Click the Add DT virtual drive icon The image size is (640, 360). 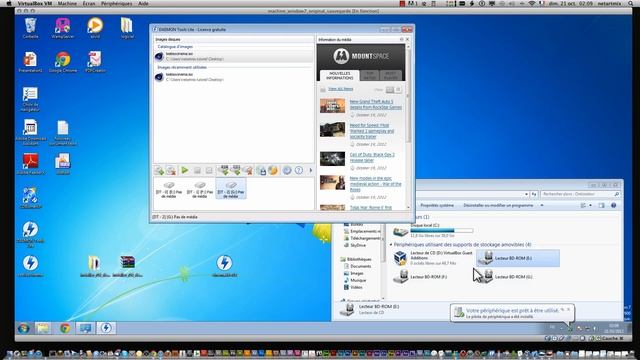click(223, 170)
